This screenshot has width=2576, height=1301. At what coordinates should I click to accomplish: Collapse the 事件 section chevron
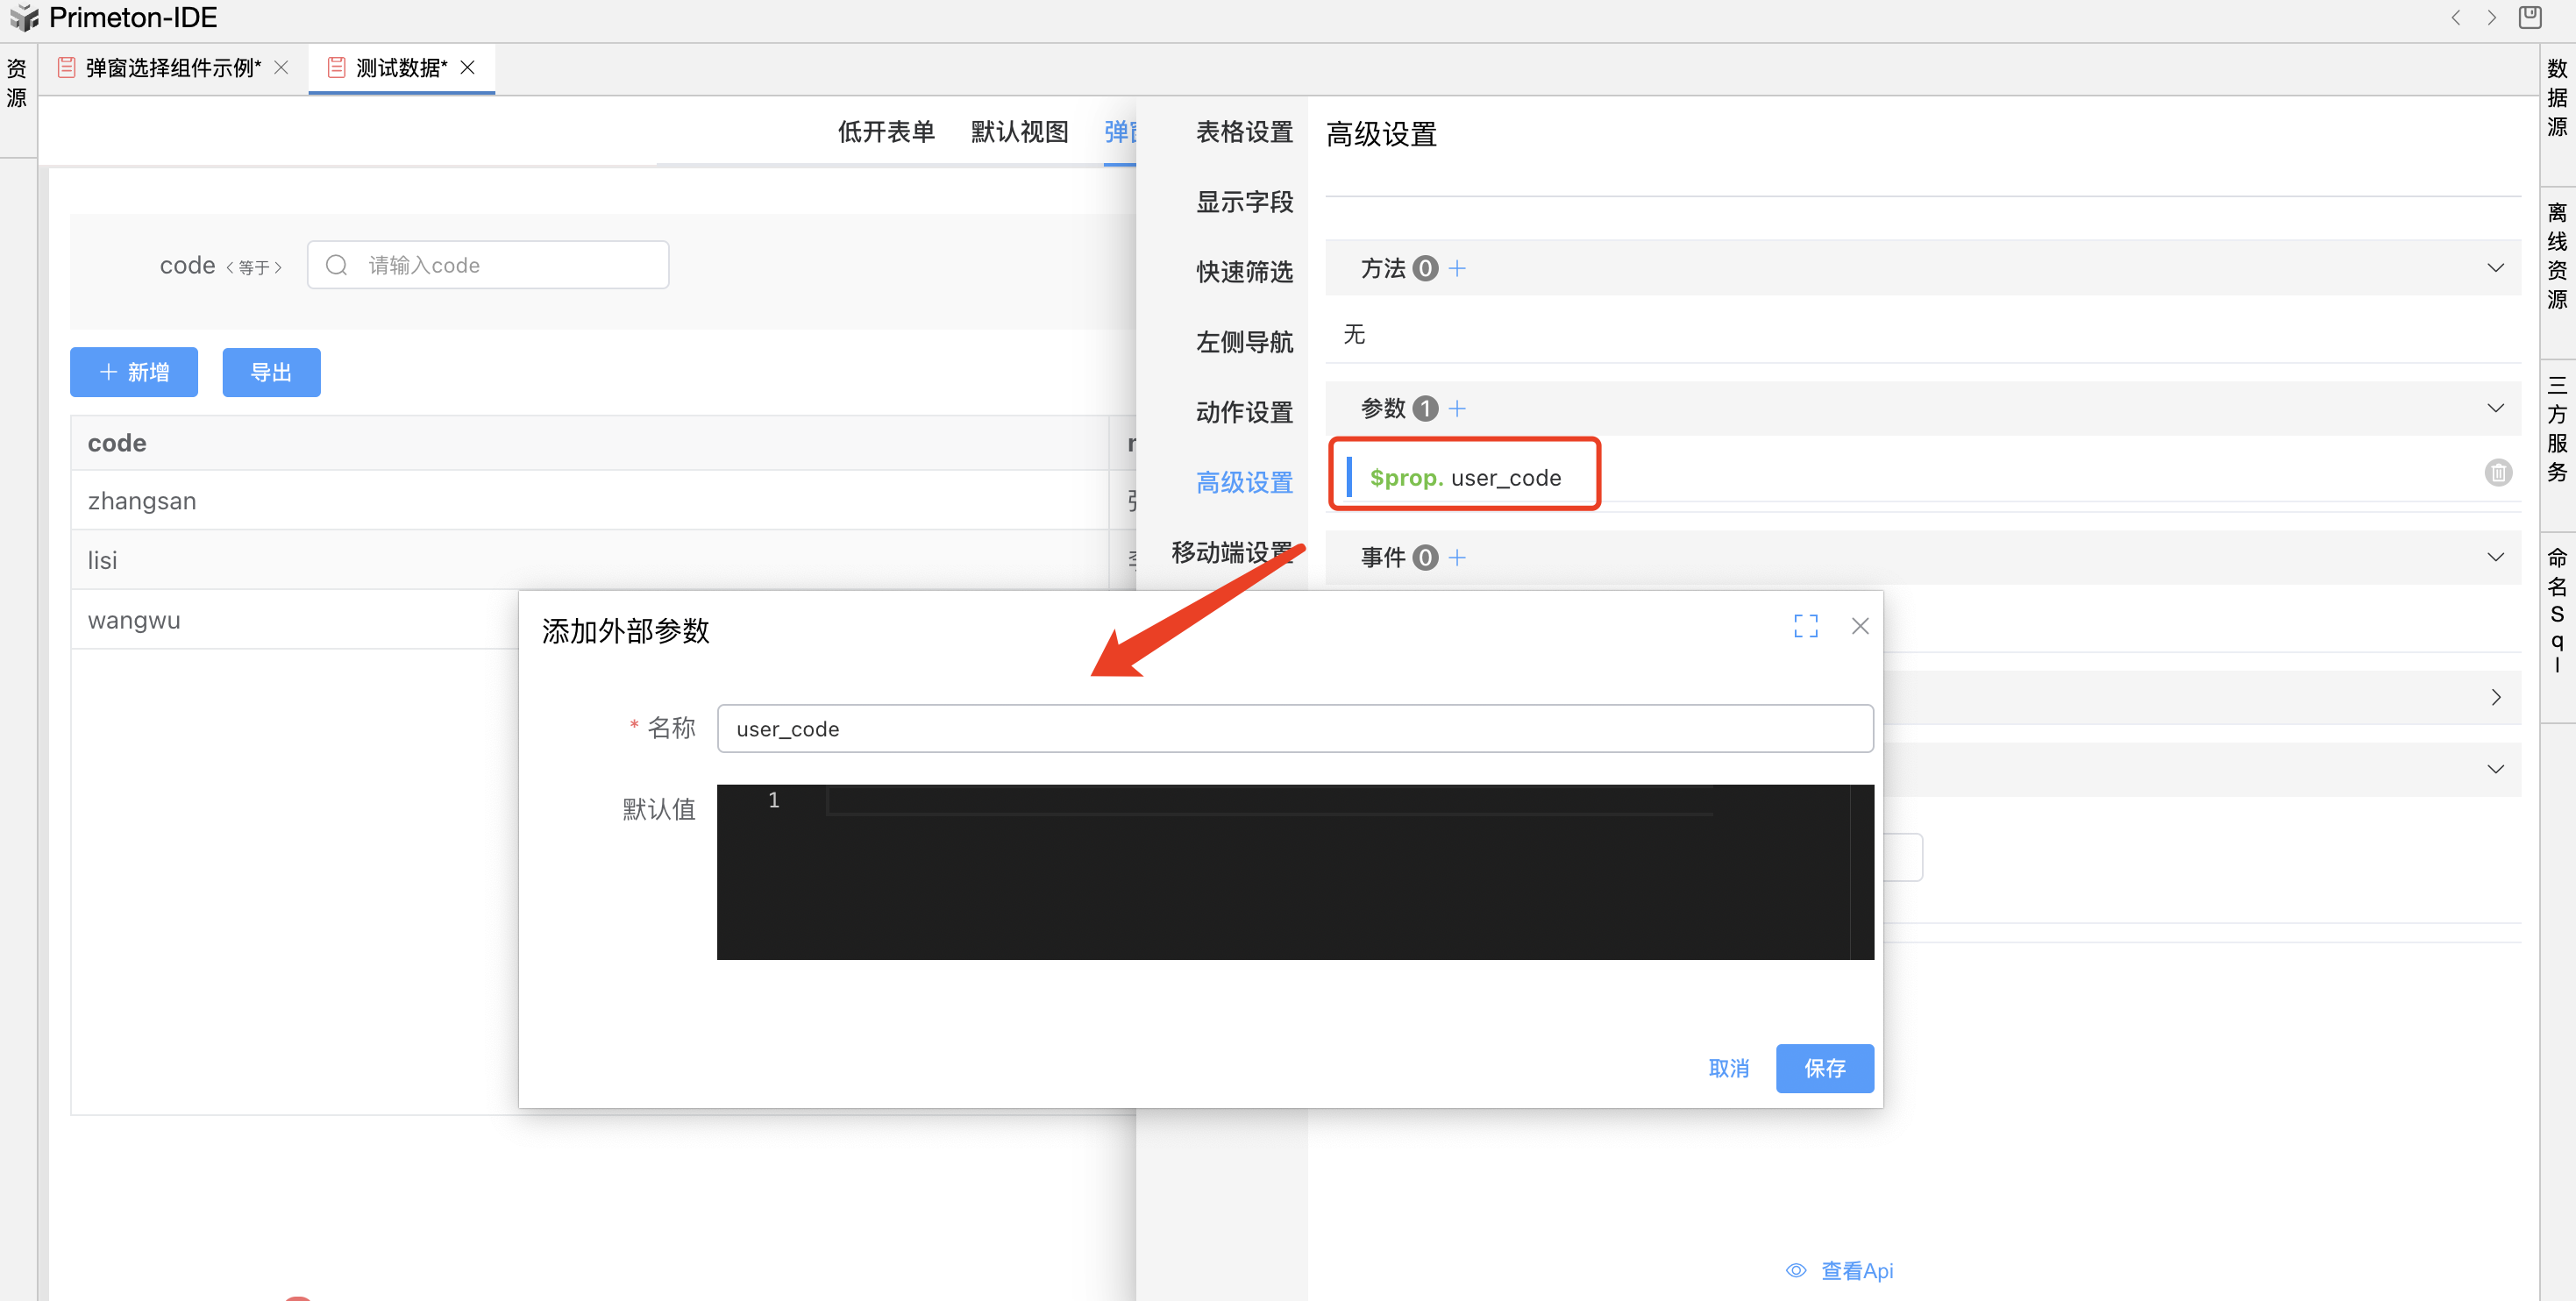[2495, 557]
